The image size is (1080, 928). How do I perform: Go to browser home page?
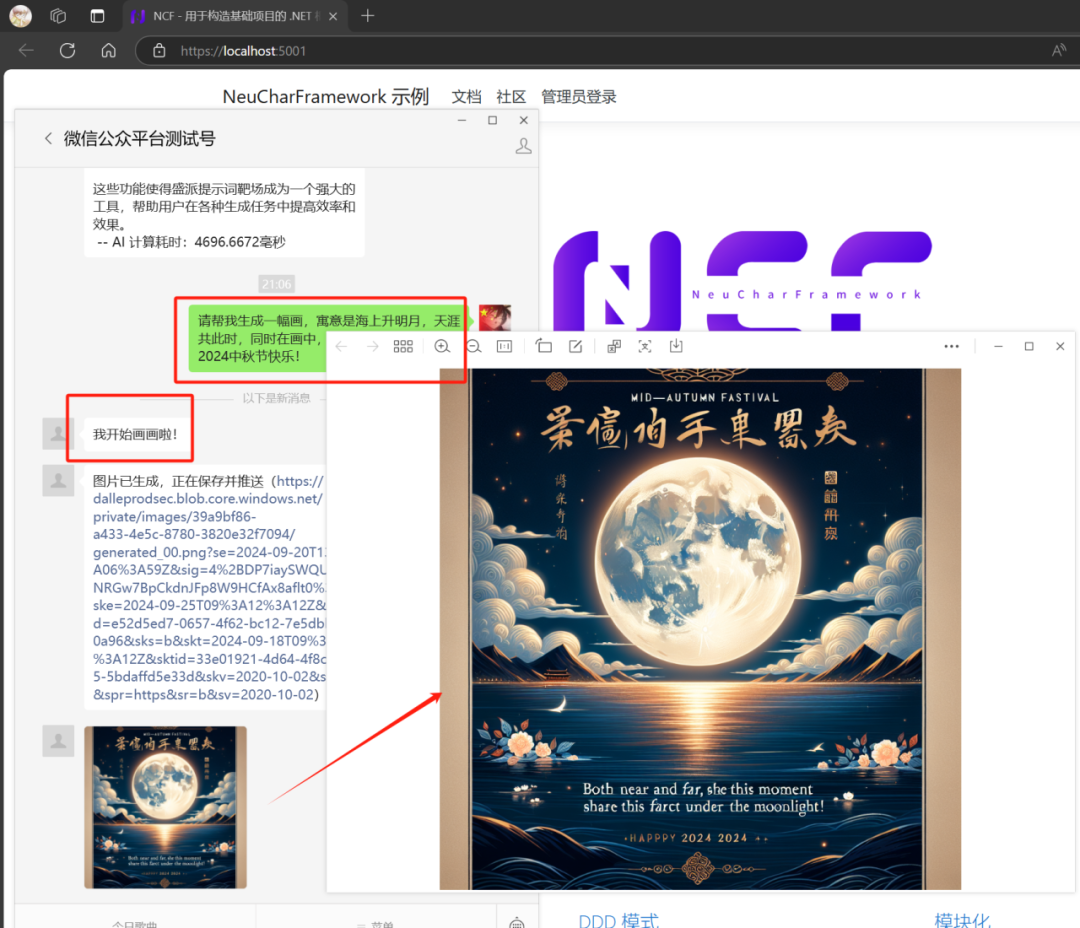coord(108,50)
